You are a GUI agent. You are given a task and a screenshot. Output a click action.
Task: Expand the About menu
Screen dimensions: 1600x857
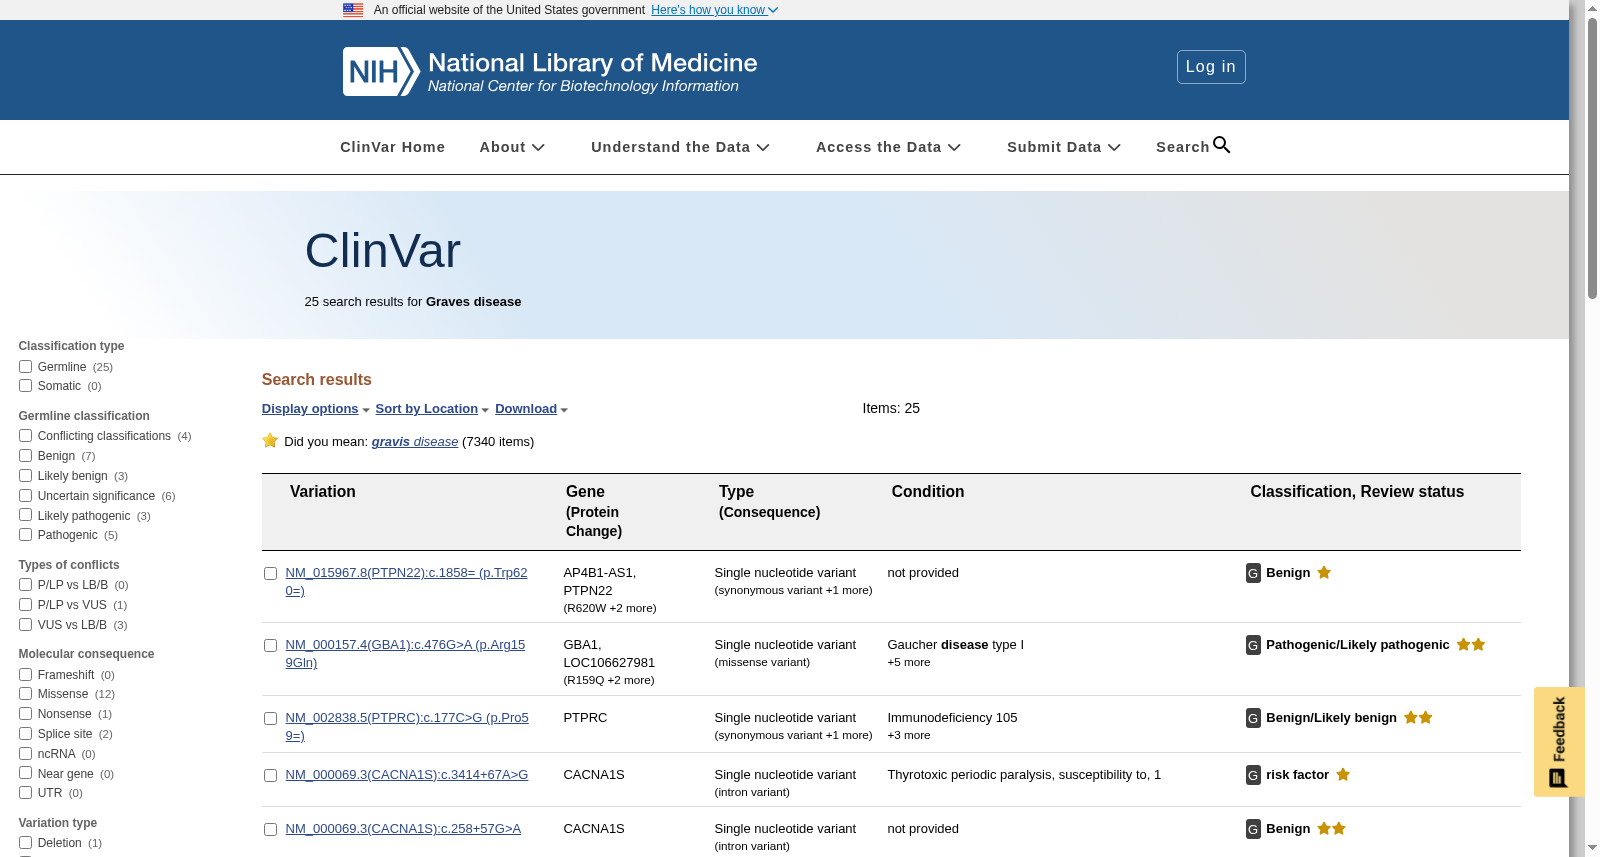pyautogui.click(x=512, y=147)
